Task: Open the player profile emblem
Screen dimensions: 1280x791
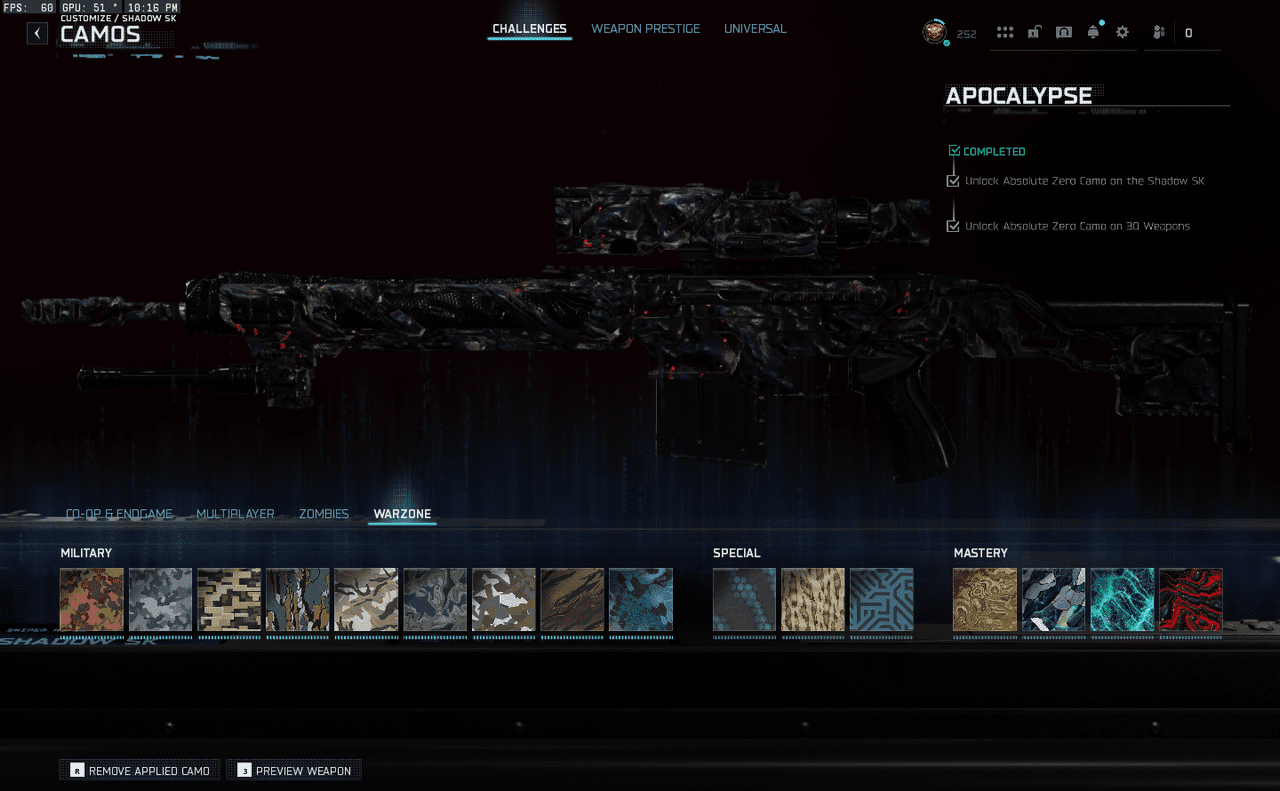Action: pyautogui.click(x=934, y=32)
